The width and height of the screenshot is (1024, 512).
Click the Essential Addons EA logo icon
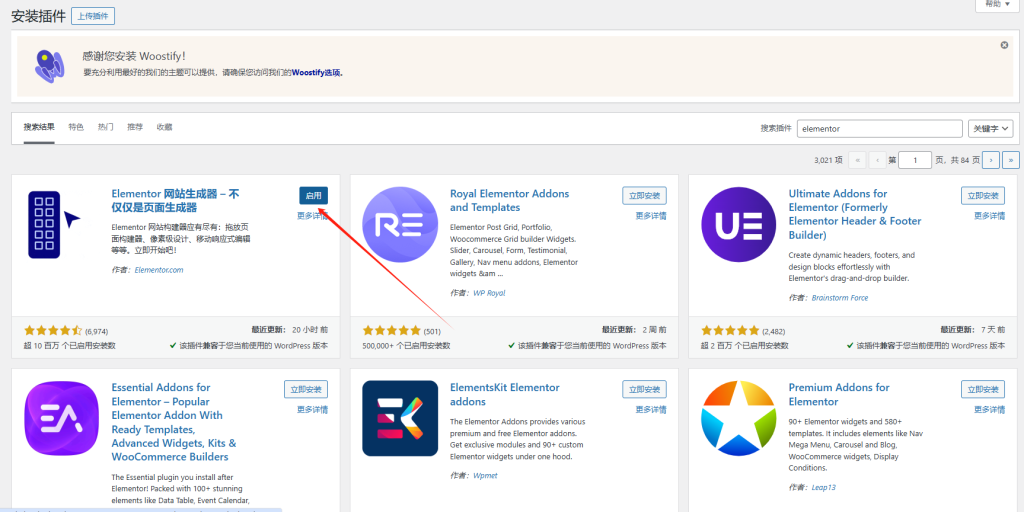(x=61, y=418)
